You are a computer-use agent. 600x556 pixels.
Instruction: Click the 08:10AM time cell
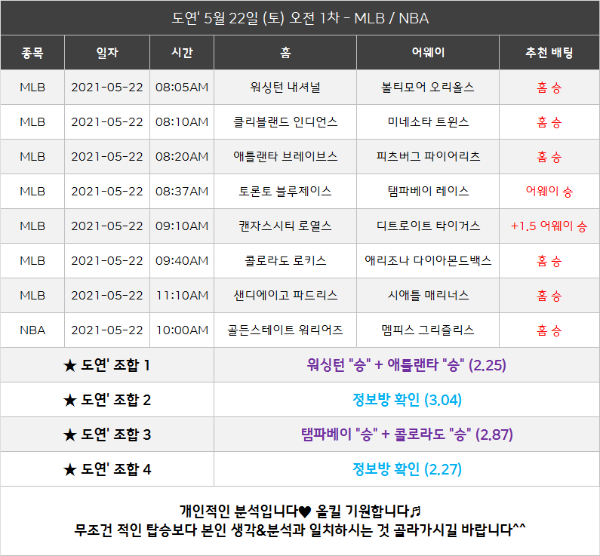(x=182, y=122)
